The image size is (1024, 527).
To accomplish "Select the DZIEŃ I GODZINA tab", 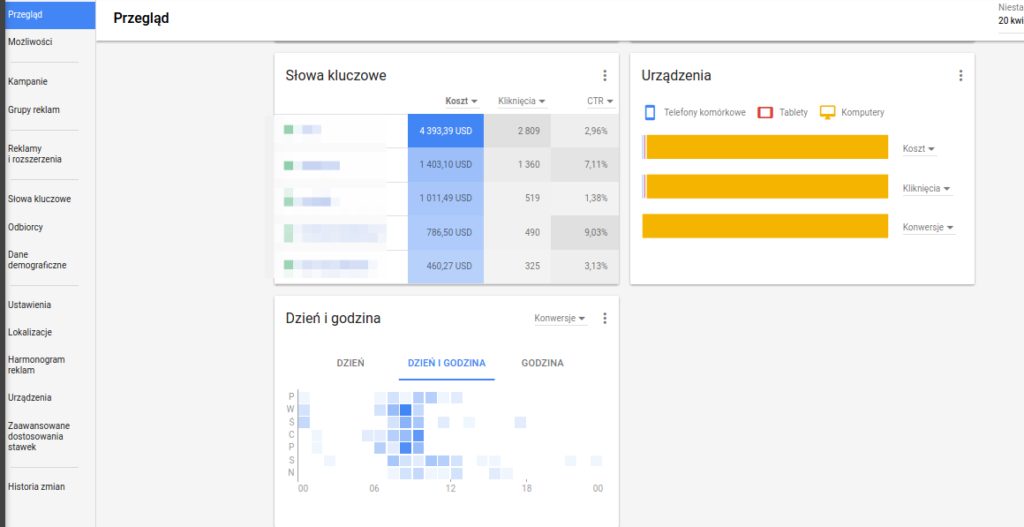I will 445,363.
